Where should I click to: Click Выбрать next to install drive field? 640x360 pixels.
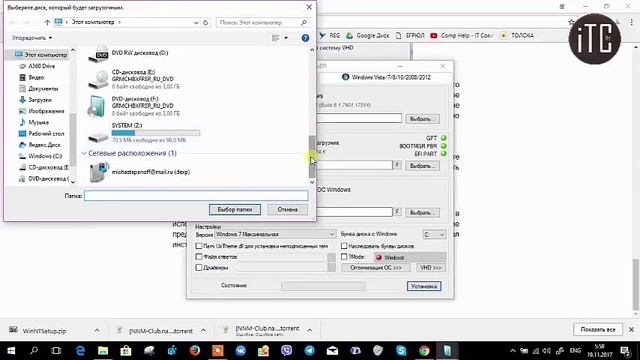[422, 213]
